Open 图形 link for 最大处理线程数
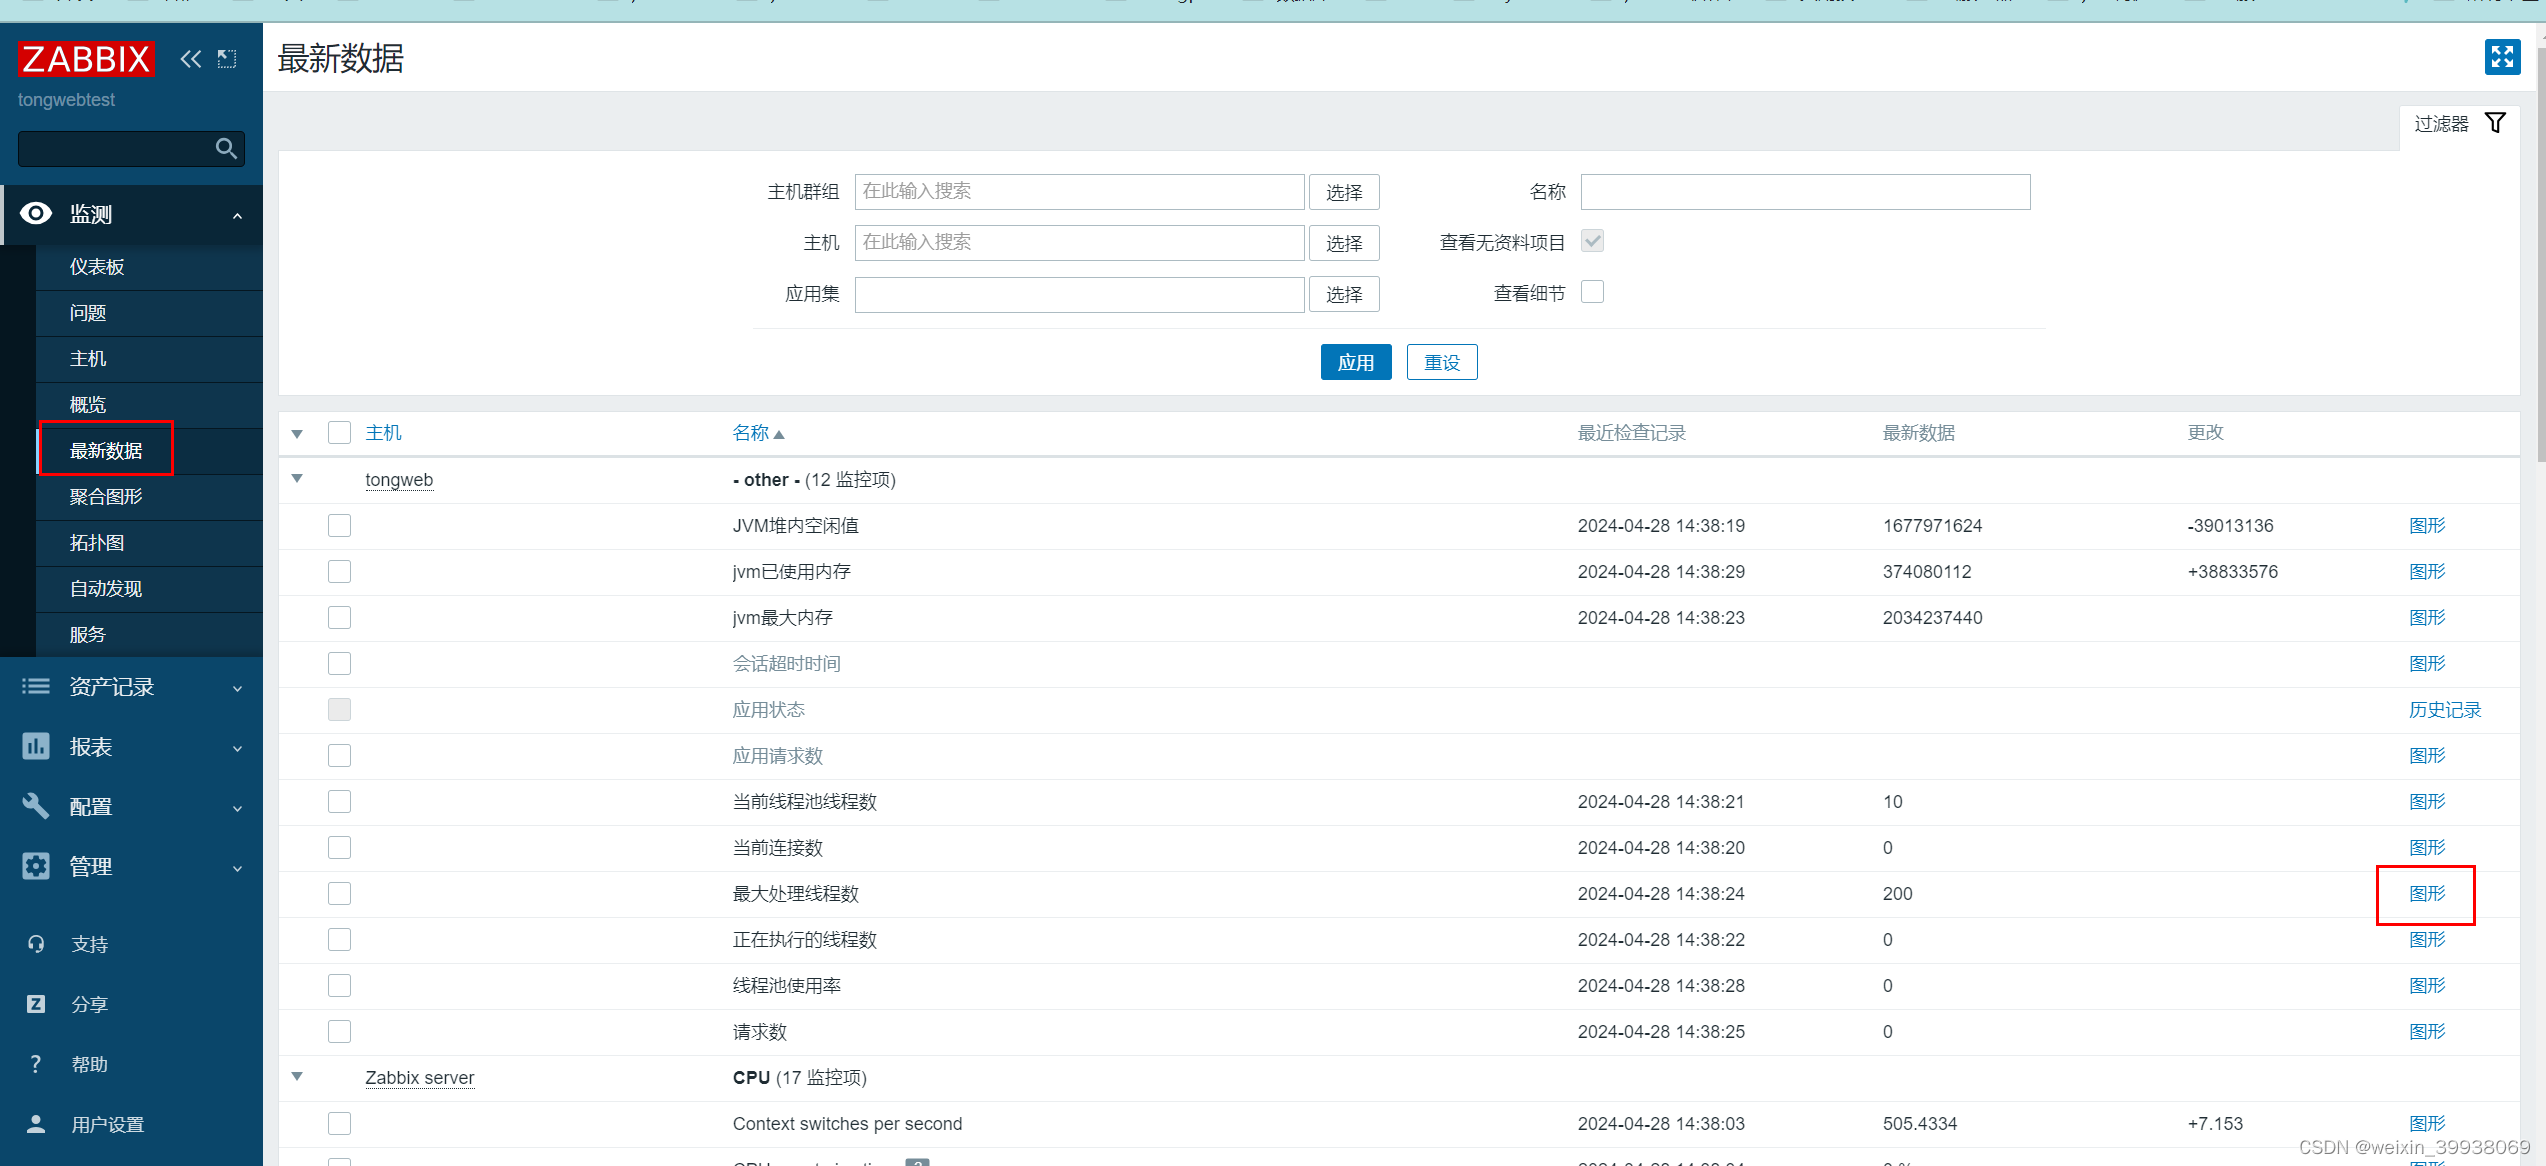The width and height of the screenshot is (2546, 1166). (2427, 894)
